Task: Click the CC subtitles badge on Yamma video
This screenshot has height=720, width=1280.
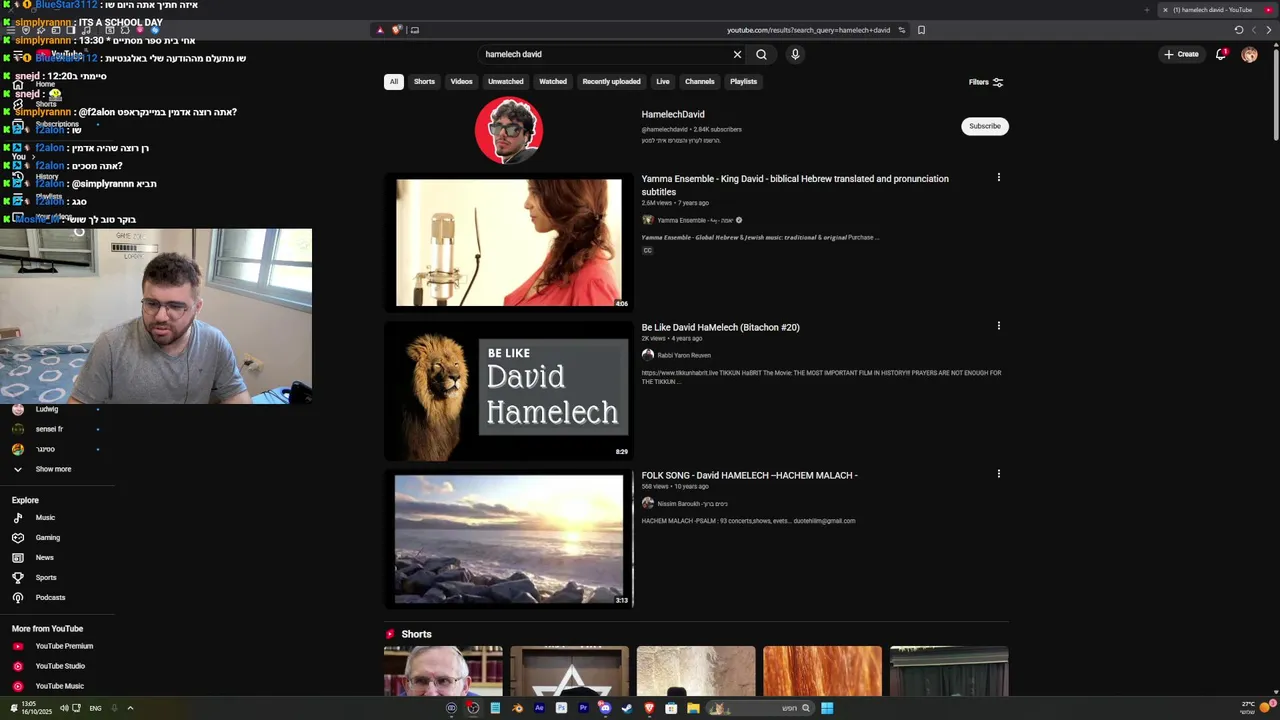Action: [648, 251]
